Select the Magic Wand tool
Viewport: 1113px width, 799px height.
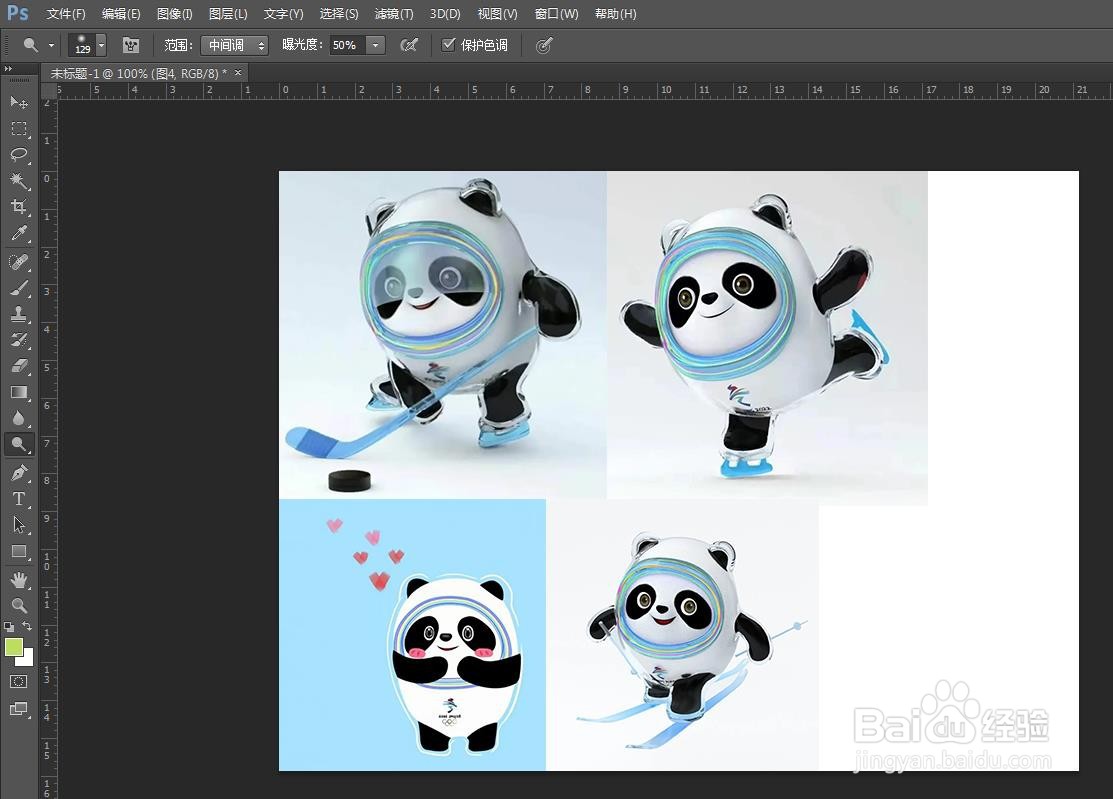pyautogui.click(x=19, y=181)
